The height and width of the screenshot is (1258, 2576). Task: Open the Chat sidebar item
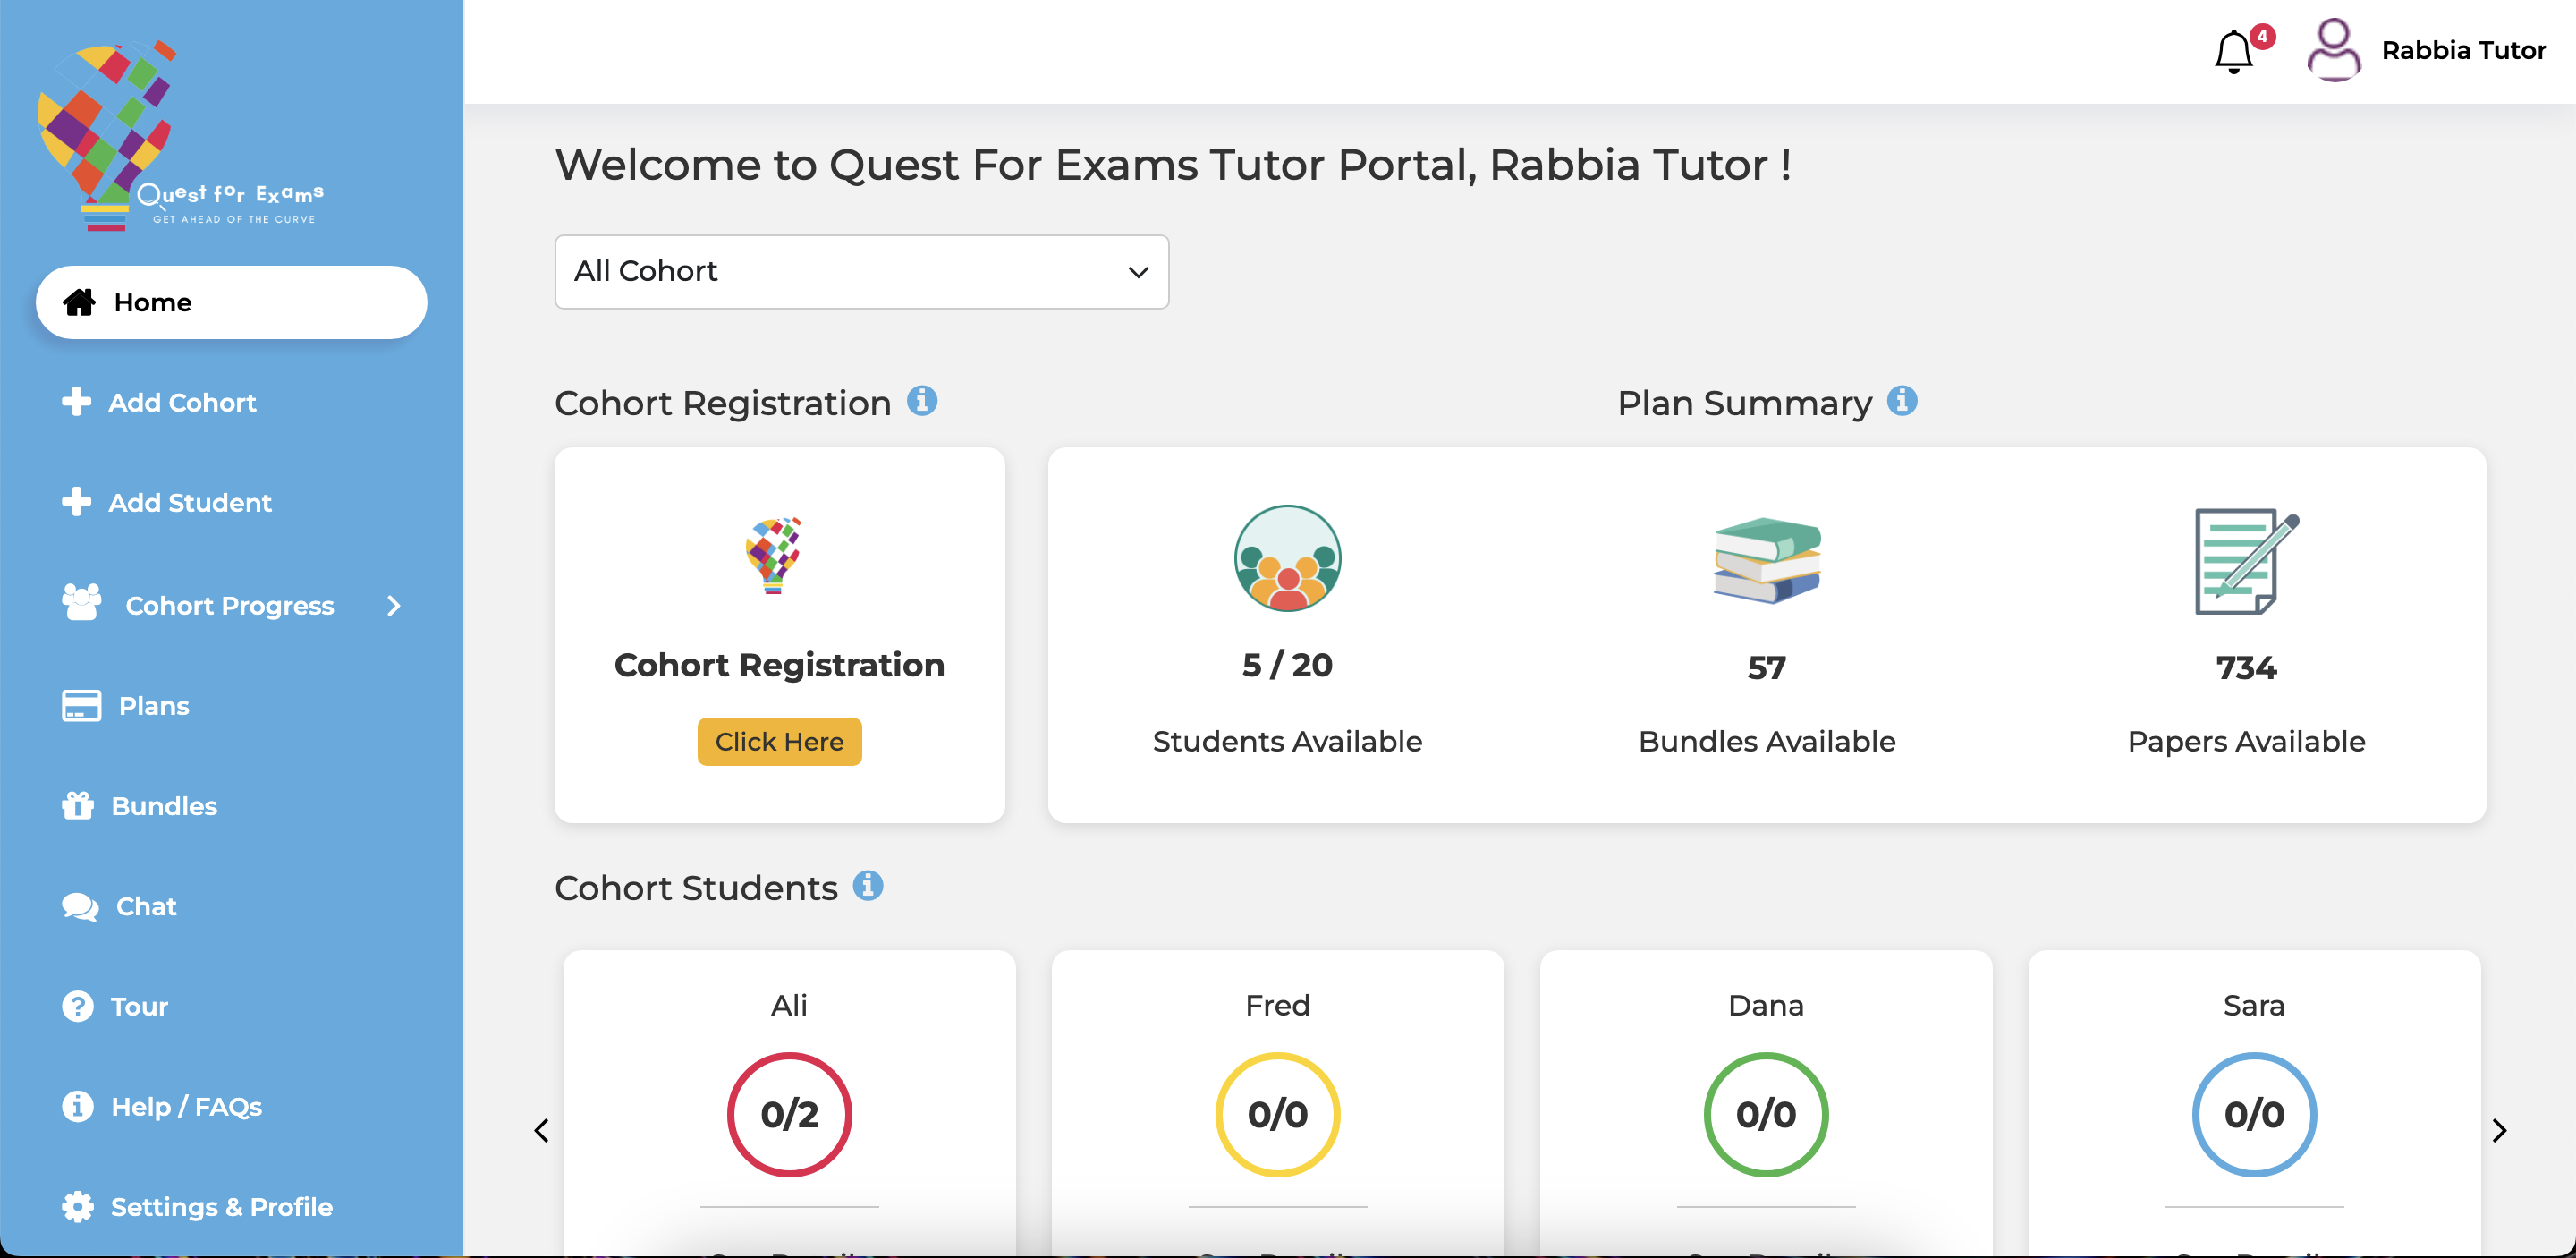tap(146, 906)
